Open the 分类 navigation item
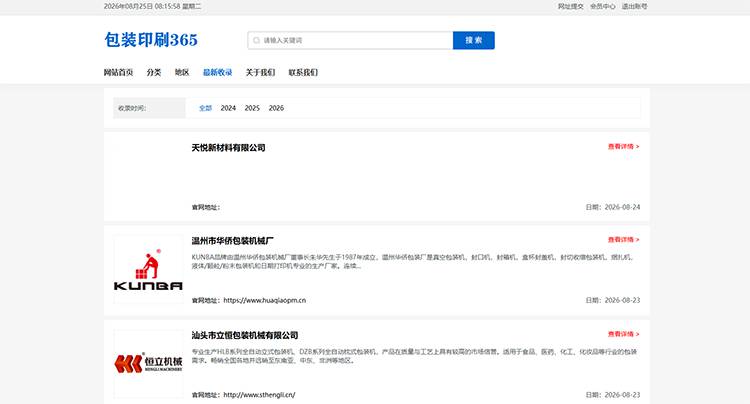 click(154, 72)
